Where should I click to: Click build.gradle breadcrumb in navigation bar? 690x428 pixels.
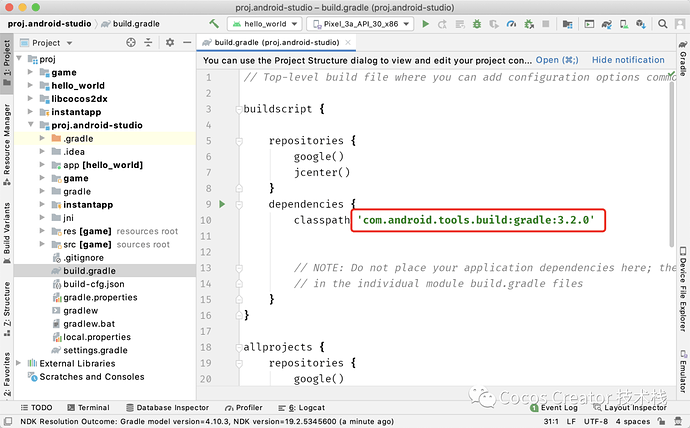pos(131,24)
